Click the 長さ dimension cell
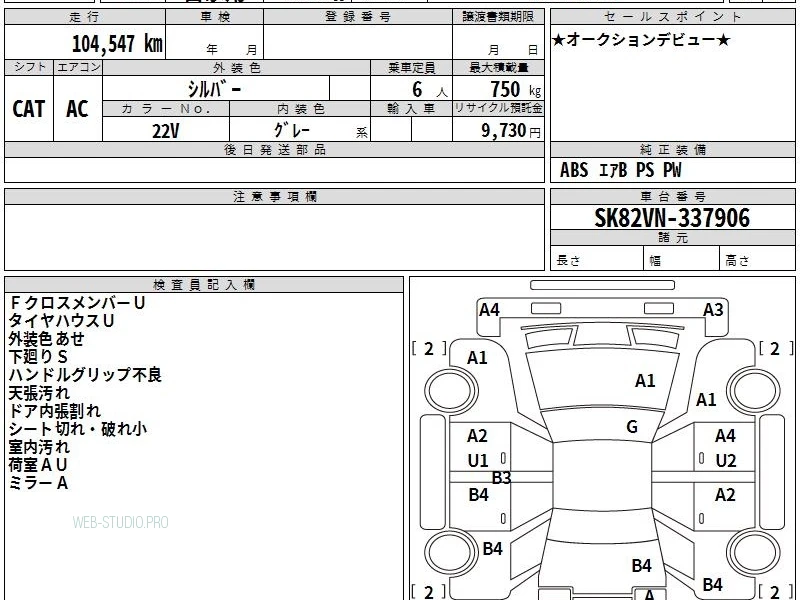 tap(597, 258)
